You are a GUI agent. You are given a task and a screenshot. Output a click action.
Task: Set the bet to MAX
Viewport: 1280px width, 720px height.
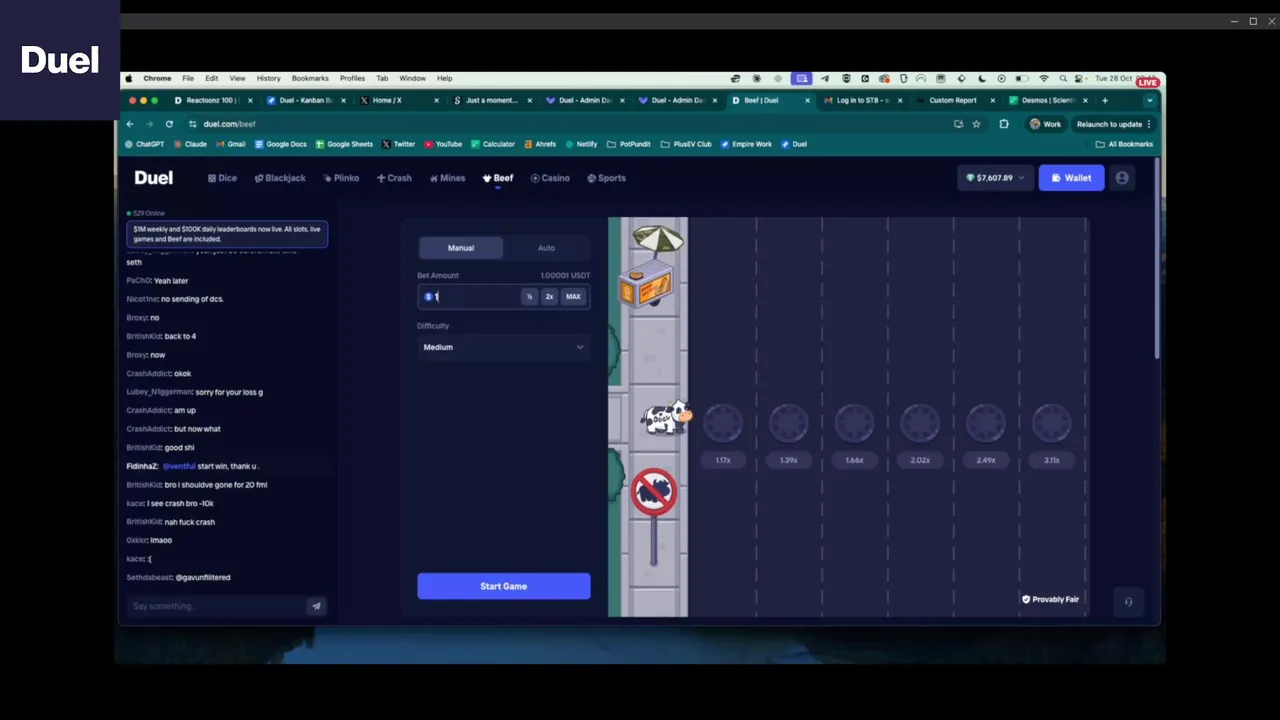click(573, 296)
